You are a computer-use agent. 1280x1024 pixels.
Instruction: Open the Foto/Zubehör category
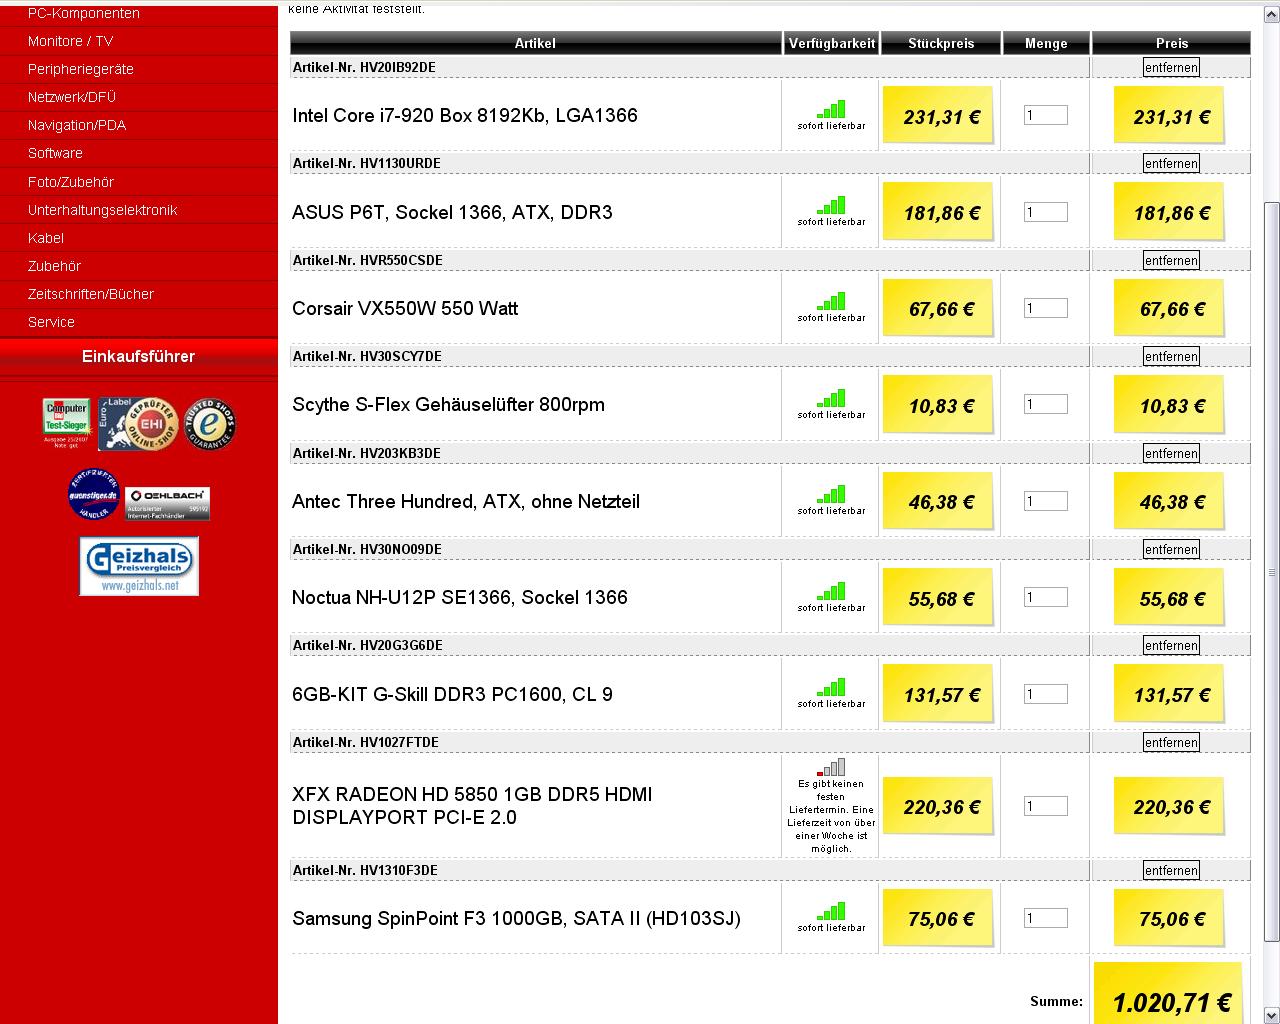(x=71, y=182)
